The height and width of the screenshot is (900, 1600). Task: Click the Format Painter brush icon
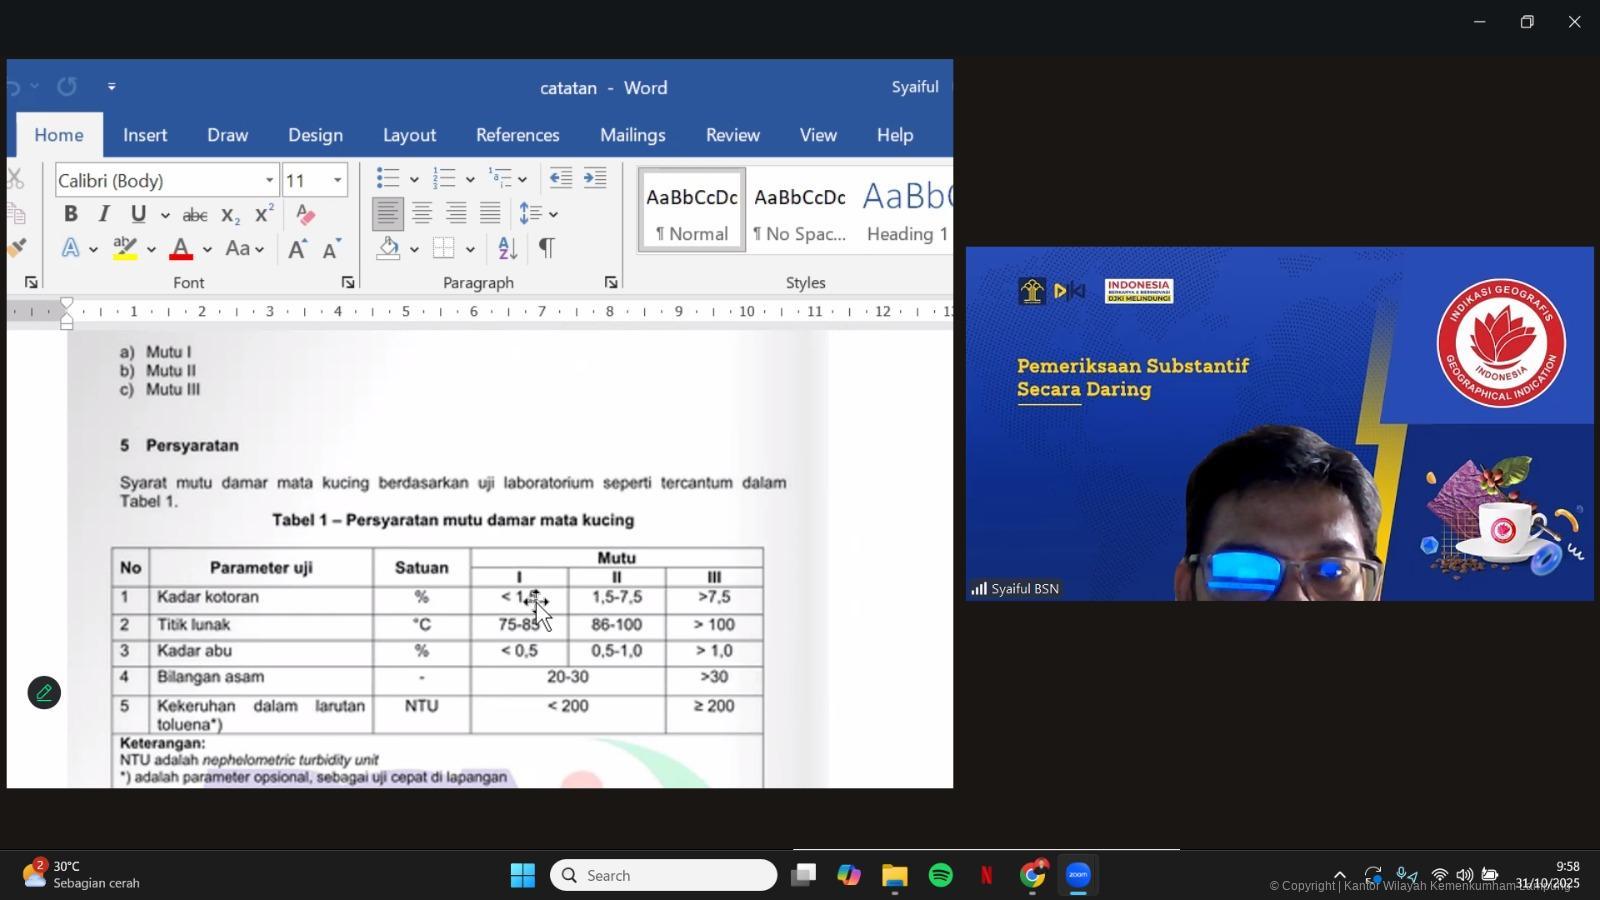pyautogui.click(x=17, y=247)
